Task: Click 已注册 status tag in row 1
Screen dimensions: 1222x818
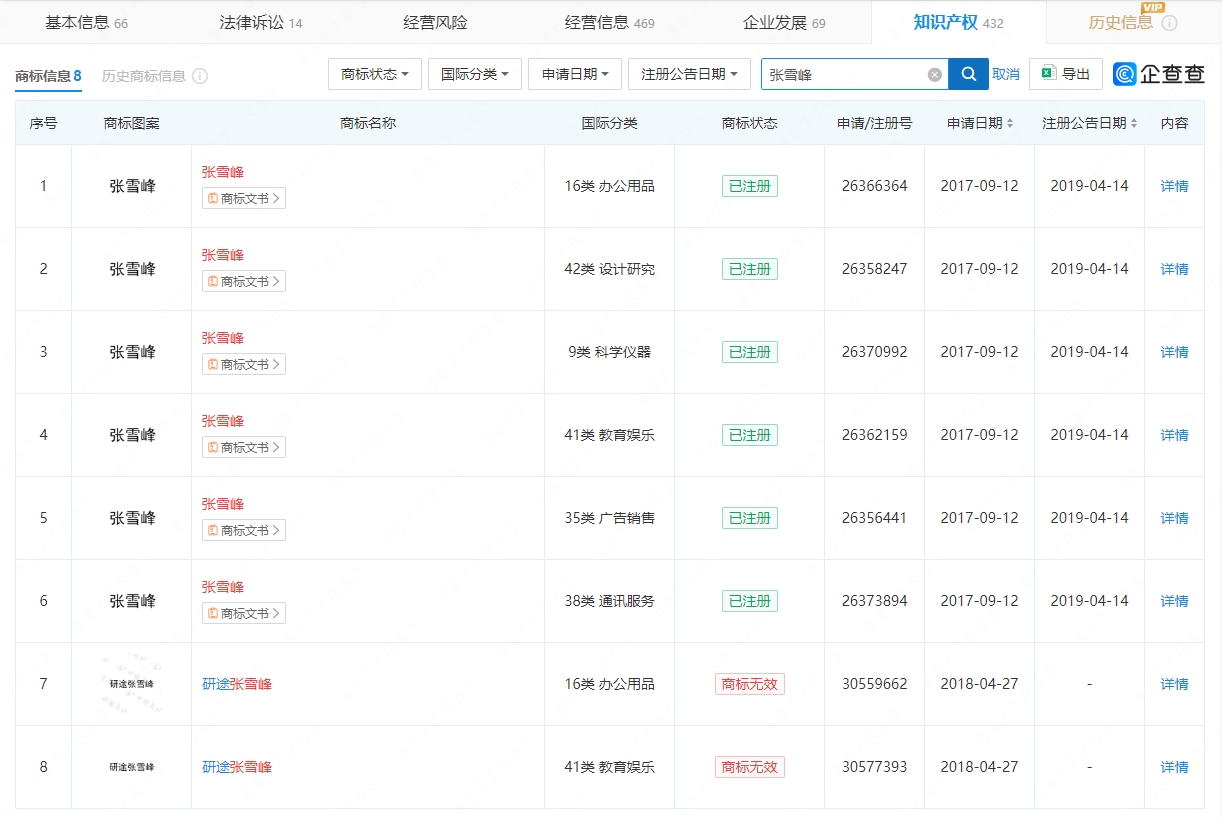Action: [750, 186]
